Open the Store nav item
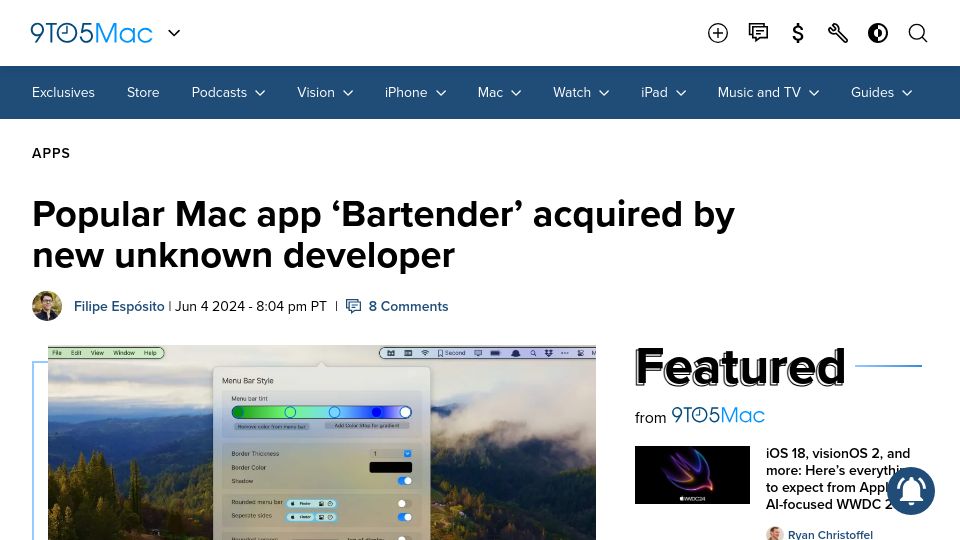The width and height of the screenshot is (960, 540). pyautogui.click(x=143, y=92)
